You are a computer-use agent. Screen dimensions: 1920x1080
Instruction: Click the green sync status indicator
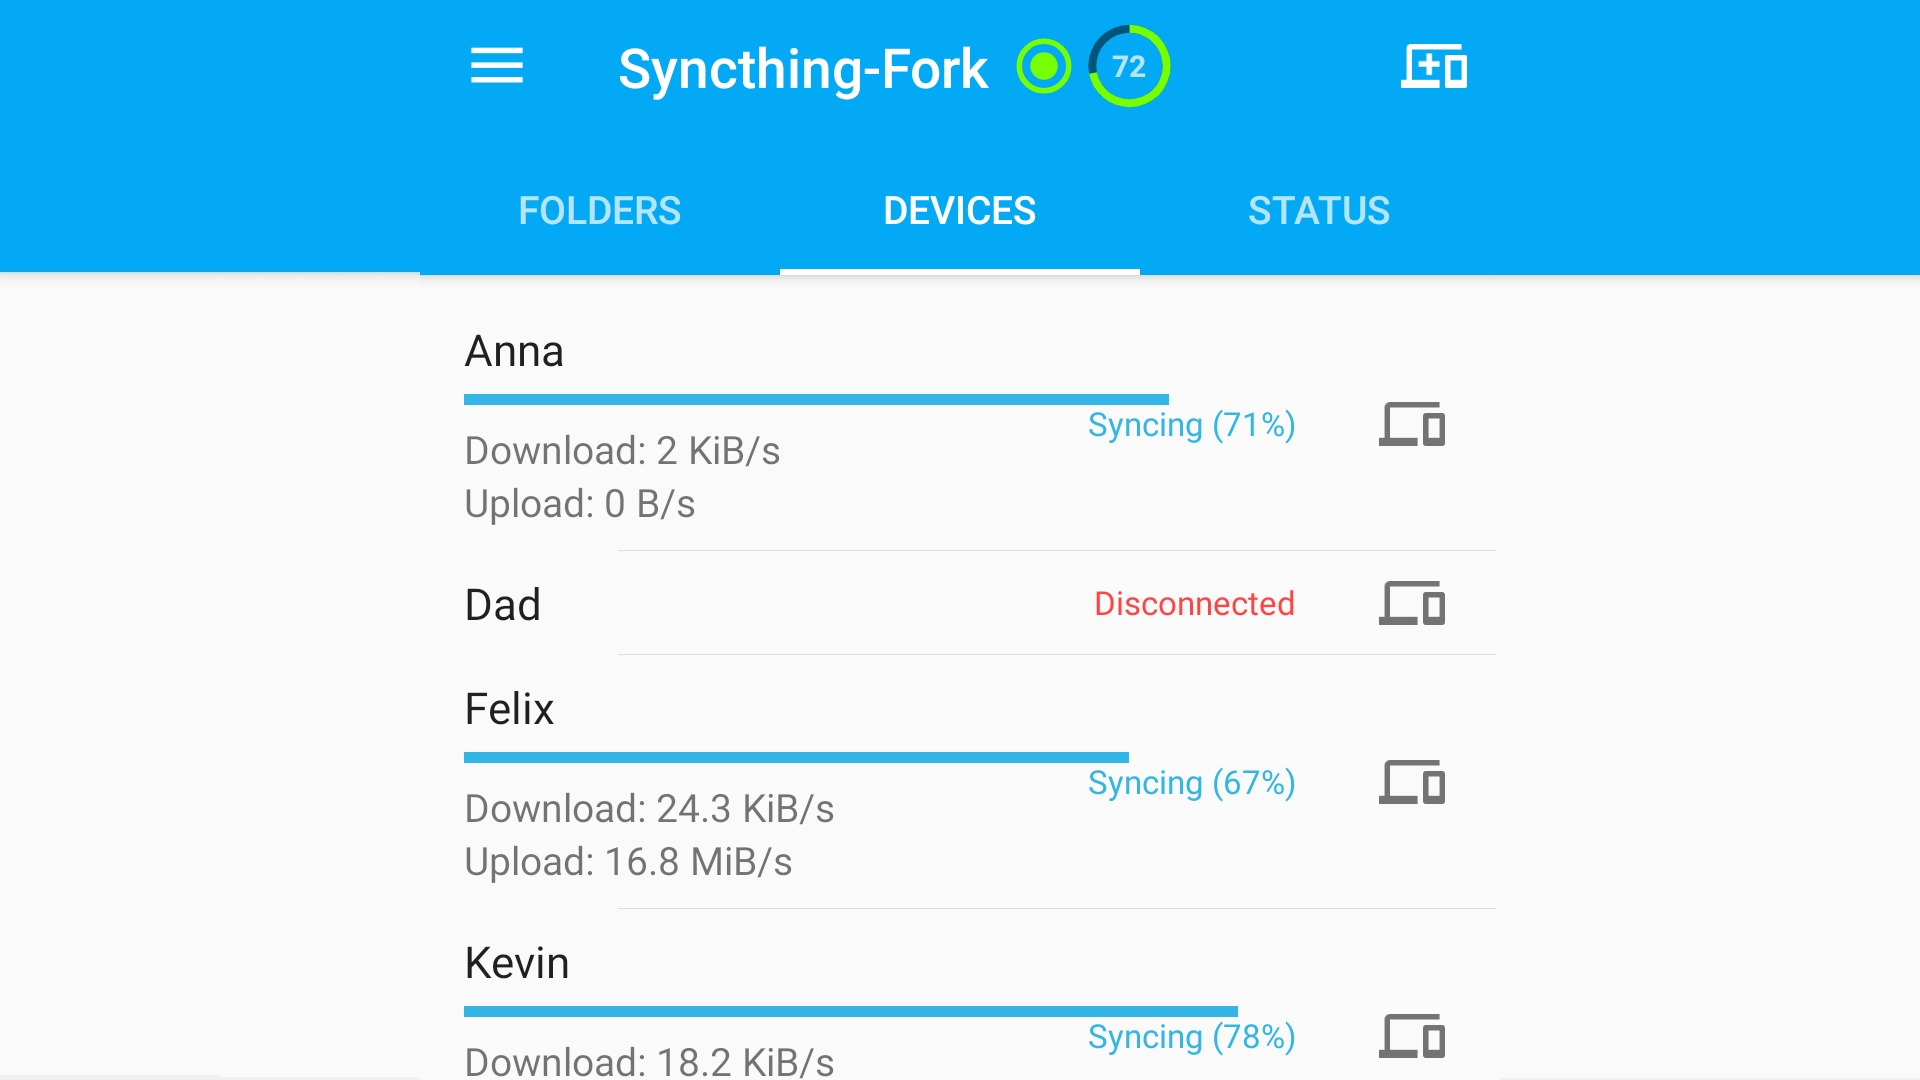1043,67
